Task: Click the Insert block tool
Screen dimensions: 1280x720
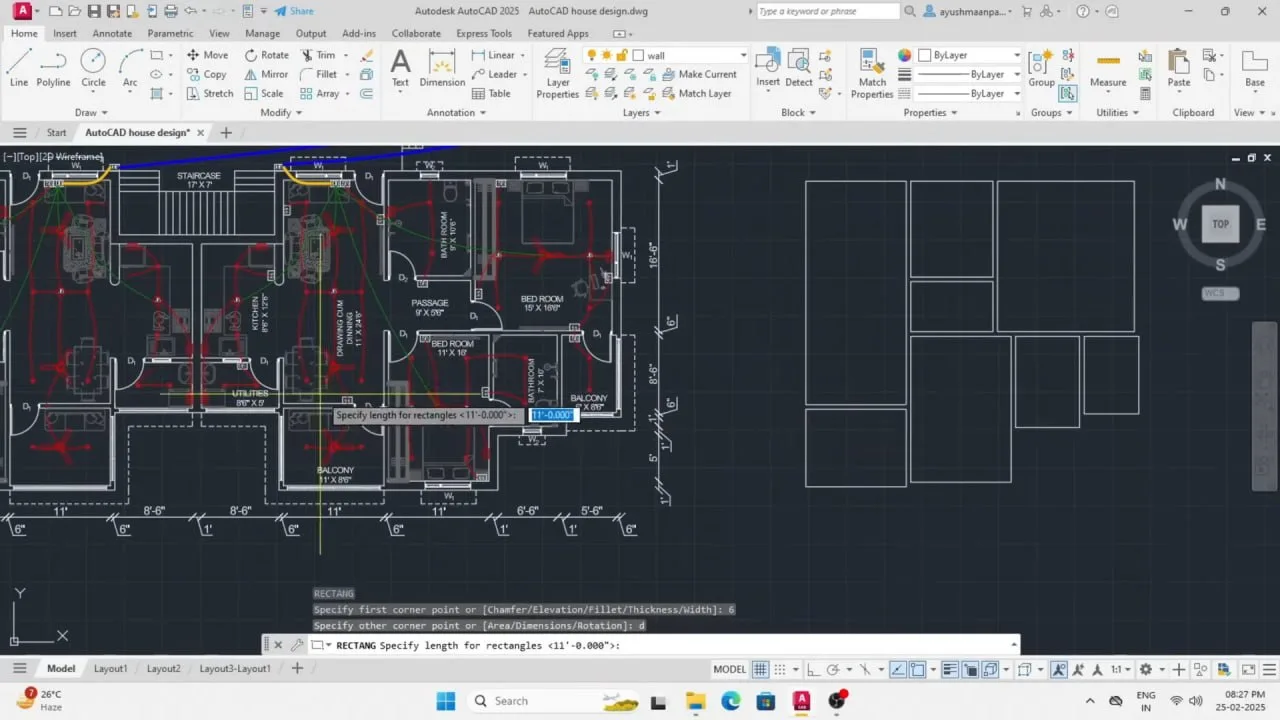Action: pyautogui.click(x=768, y=68)
